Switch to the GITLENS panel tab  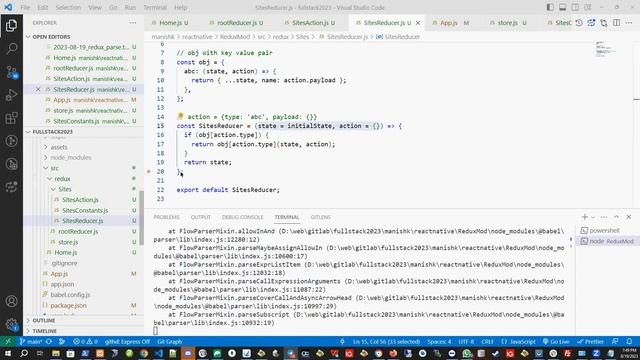pyautogui.click(x=320, y=217)
